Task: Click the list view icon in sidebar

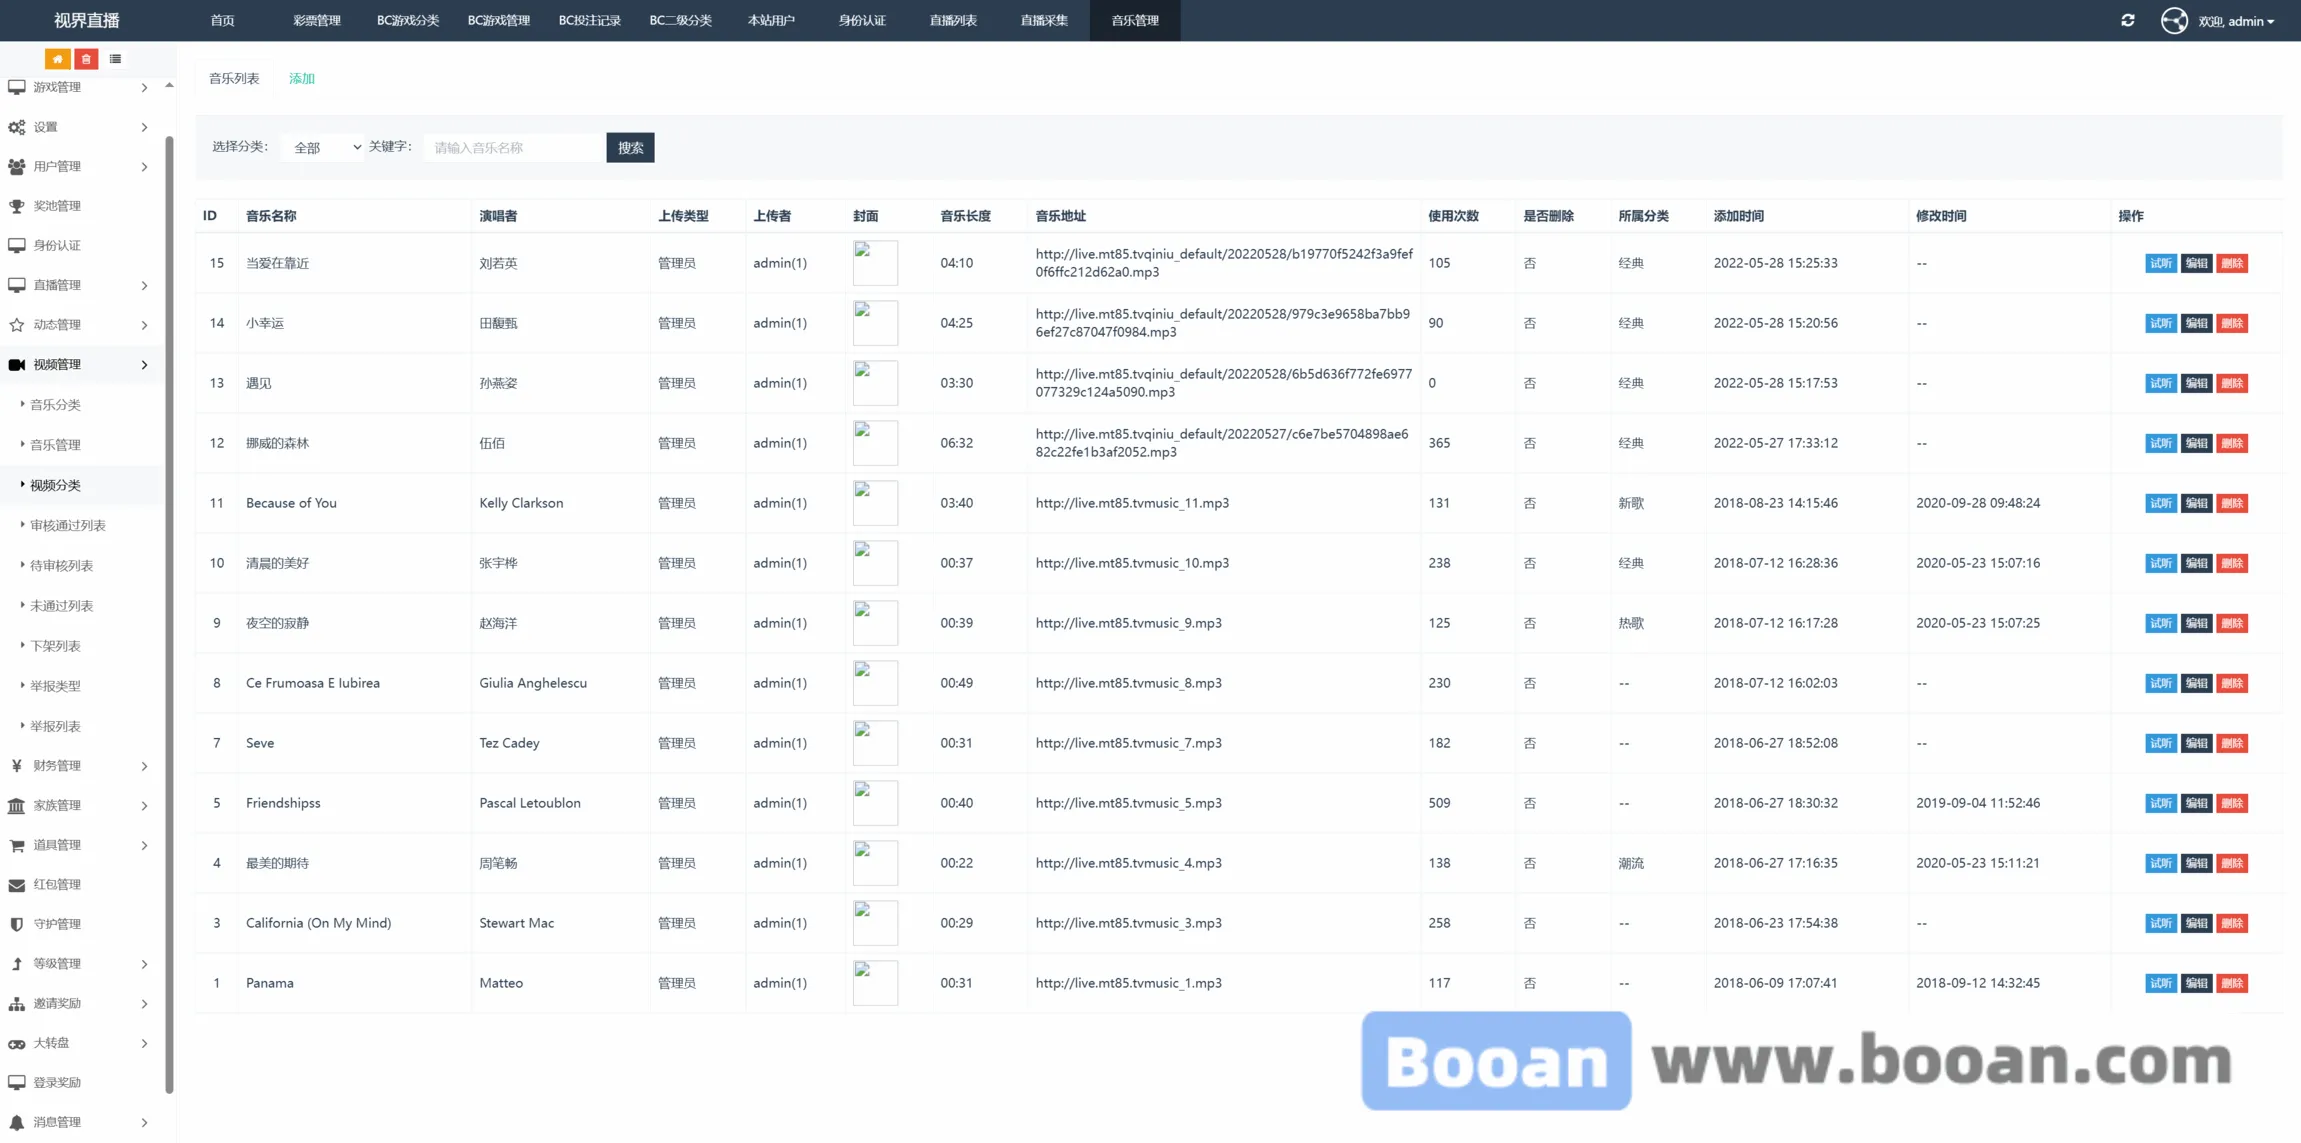Action: pos(115,59)
